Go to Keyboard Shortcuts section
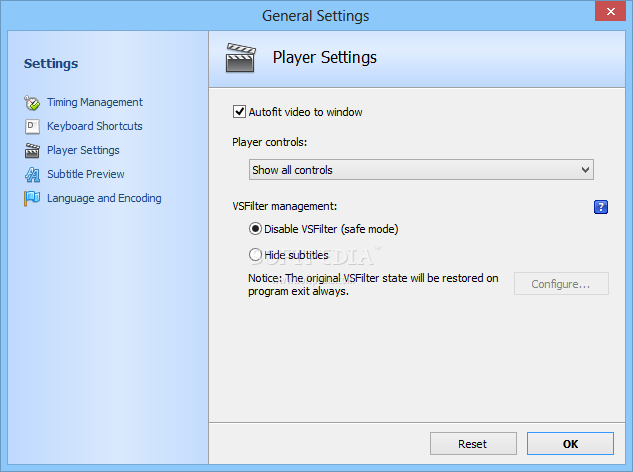The height and width of the screenshot is (472, 633). point(94,126)
